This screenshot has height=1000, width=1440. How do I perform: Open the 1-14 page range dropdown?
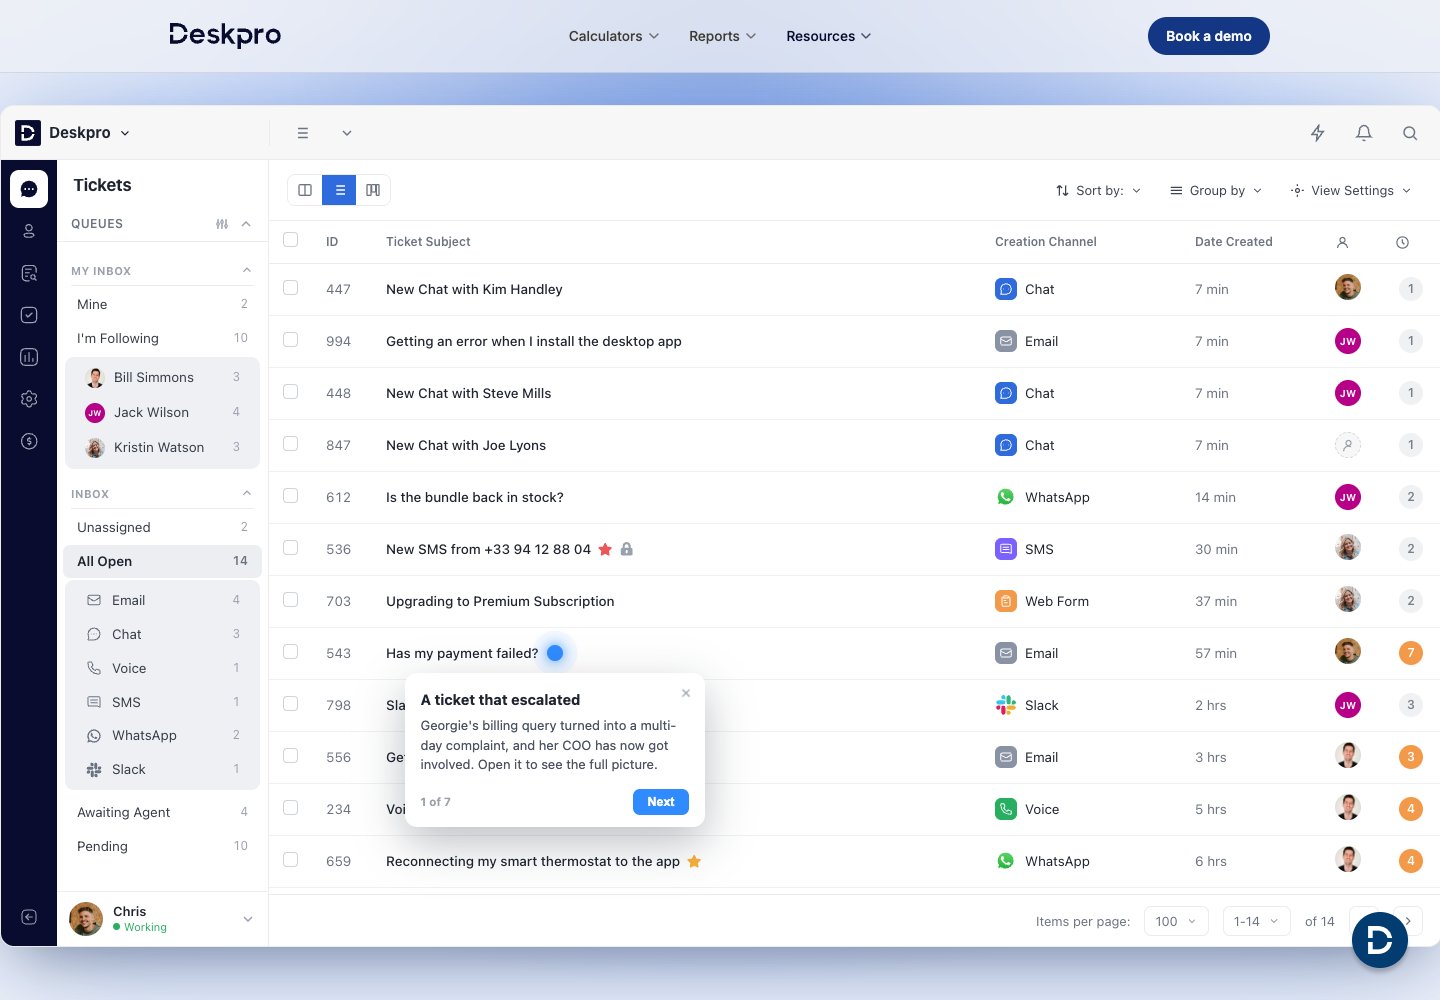click(x=1256, y=921)
